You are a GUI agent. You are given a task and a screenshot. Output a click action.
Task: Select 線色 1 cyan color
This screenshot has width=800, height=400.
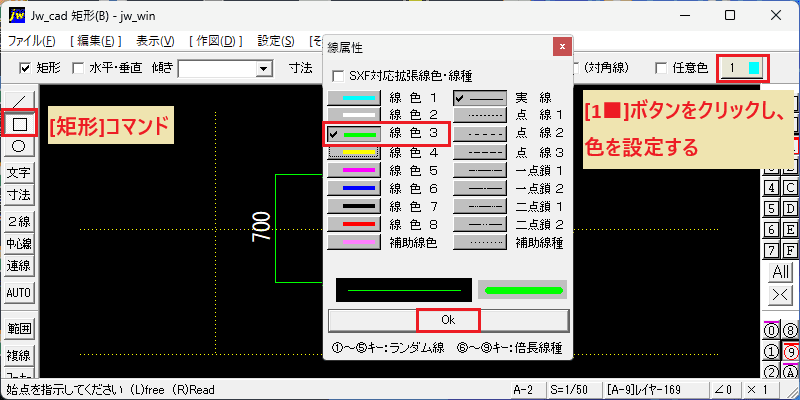[x=354, y=97]
